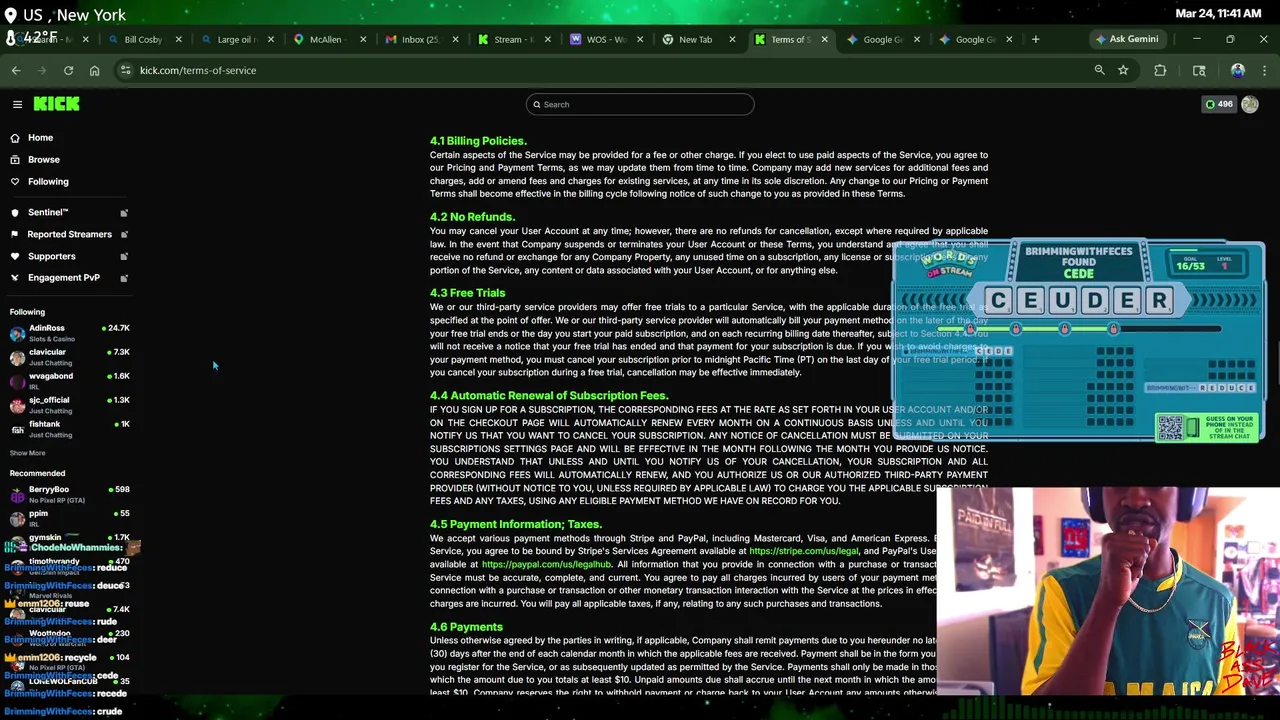Click '4.4 Automatic Renewal of Subscription Fees.' heading
Image resolution: width=1280 pixels, height=720 pixels.
549,396
